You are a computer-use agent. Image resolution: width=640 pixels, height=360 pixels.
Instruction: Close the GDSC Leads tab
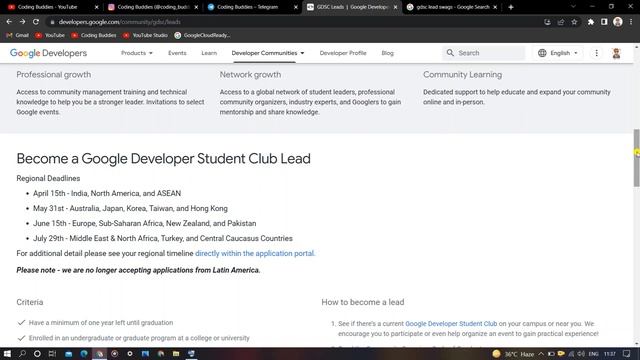tap(395, 7)
